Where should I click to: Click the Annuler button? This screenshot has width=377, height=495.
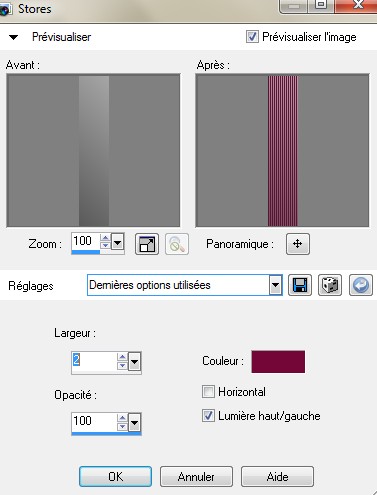click(x=196, y=476)
